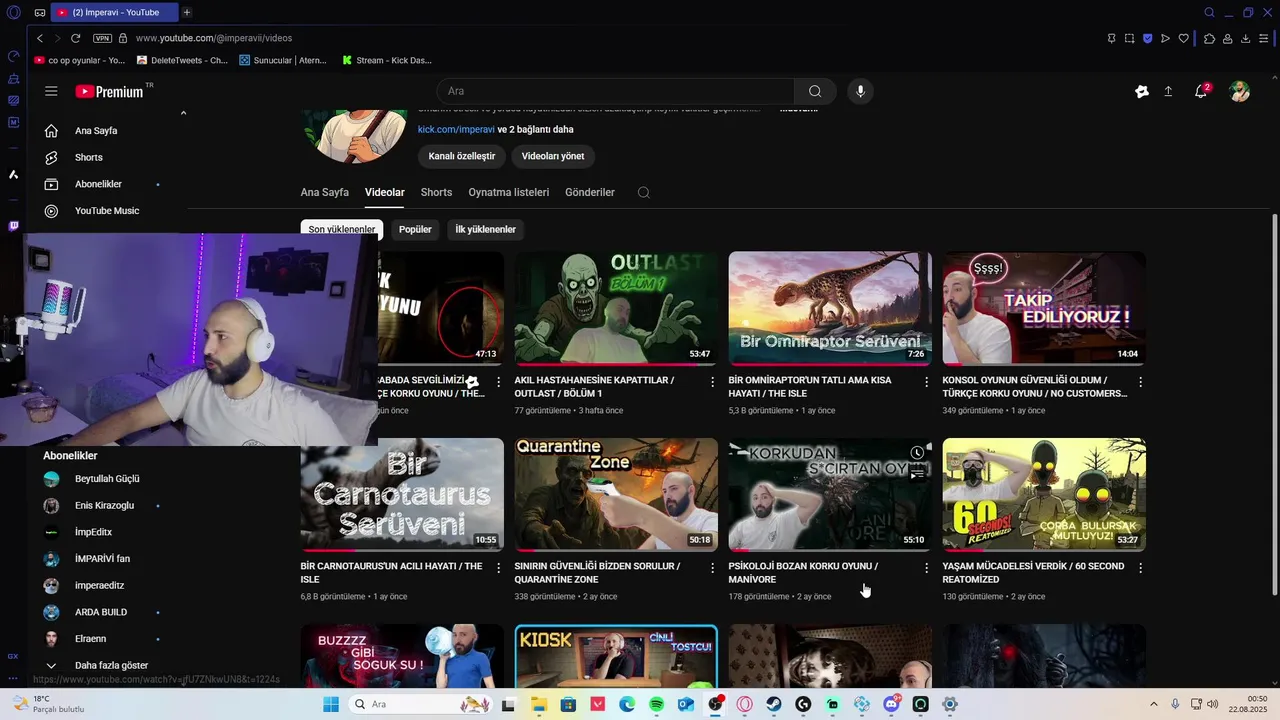This screenshot has width=1280, height=720.
Task: Switch to Ana Sayfa channel tab
Action: pos(325,192)
